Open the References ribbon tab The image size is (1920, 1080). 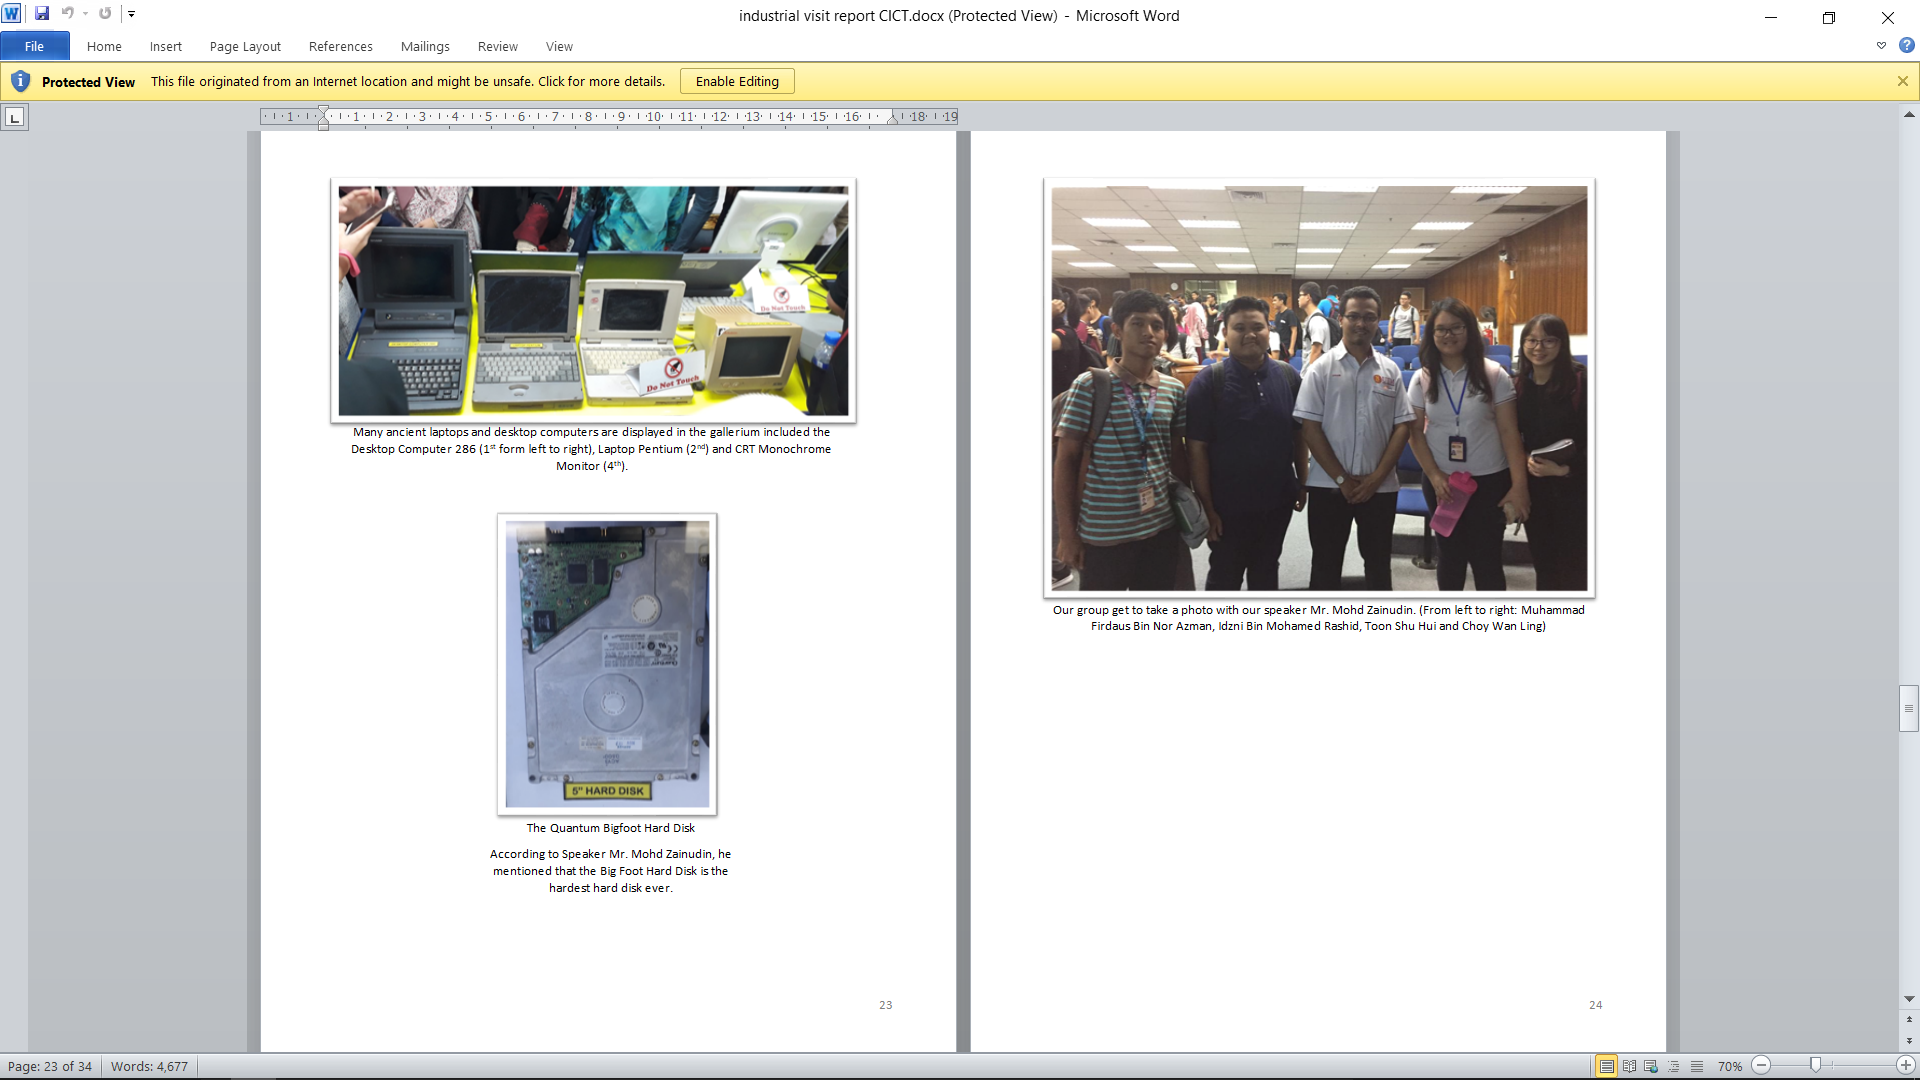coord(340,46)
